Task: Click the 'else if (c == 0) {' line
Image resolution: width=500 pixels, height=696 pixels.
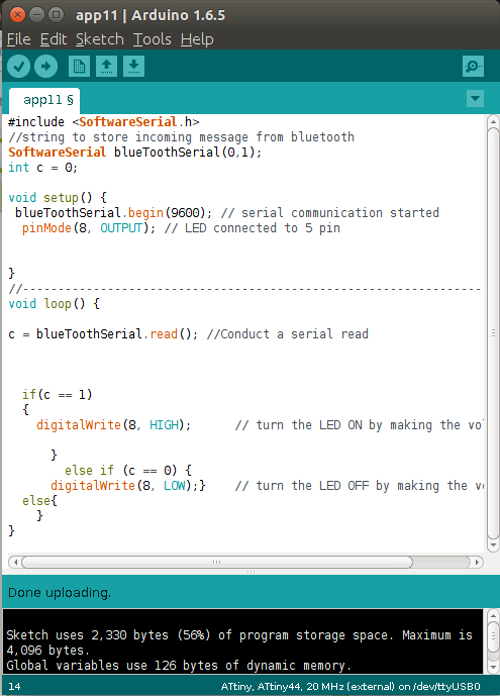Action: (x=128, y=470)
